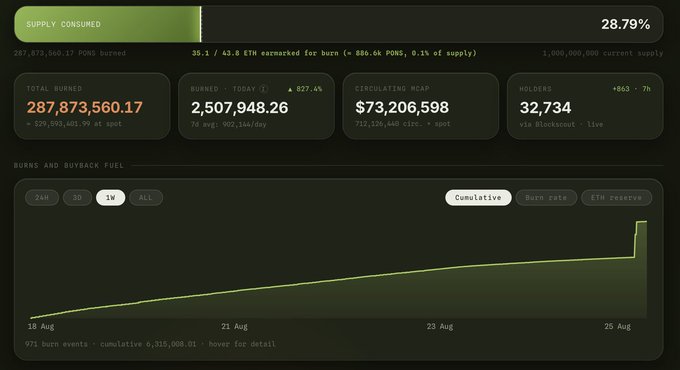The width and height of the screenshot is (680, 370).
Task: Select the 3D time range
Action: point(77,198)
